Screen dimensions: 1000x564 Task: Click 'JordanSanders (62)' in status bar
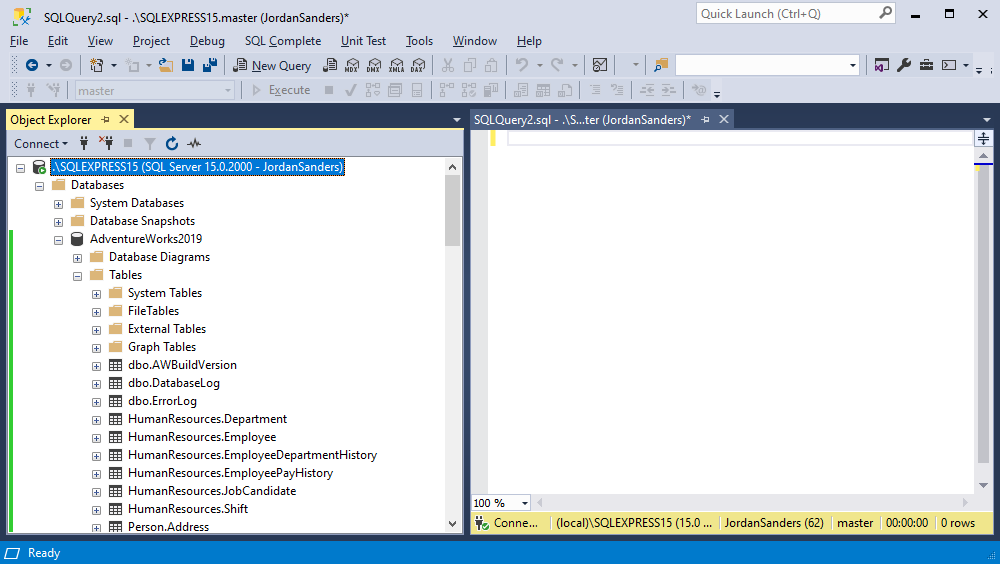[x=774, y=523]
